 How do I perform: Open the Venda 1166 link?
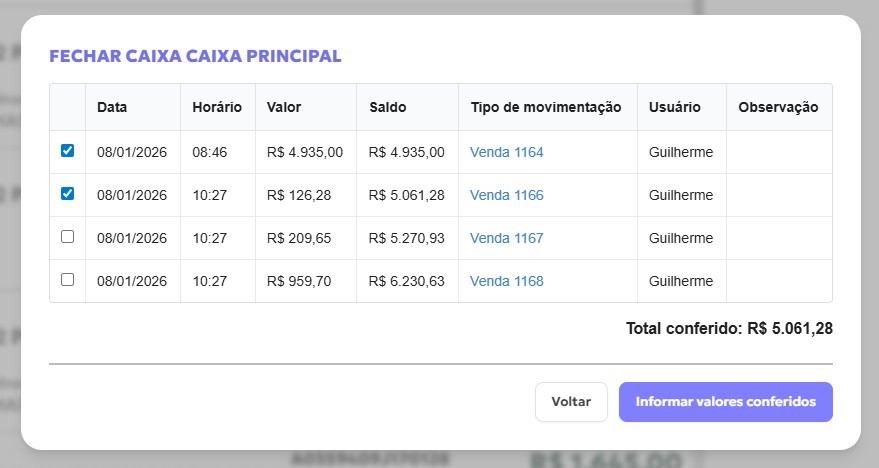tap(507, 195)
